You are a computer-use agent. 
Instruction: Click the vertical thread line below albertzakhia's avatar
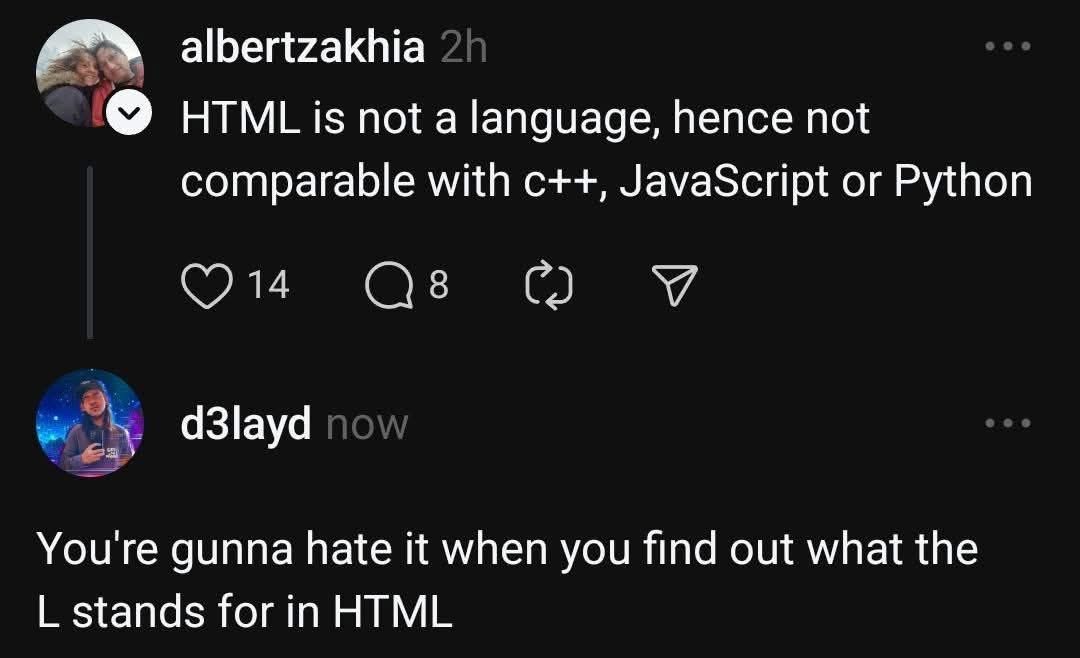(90, 252)
